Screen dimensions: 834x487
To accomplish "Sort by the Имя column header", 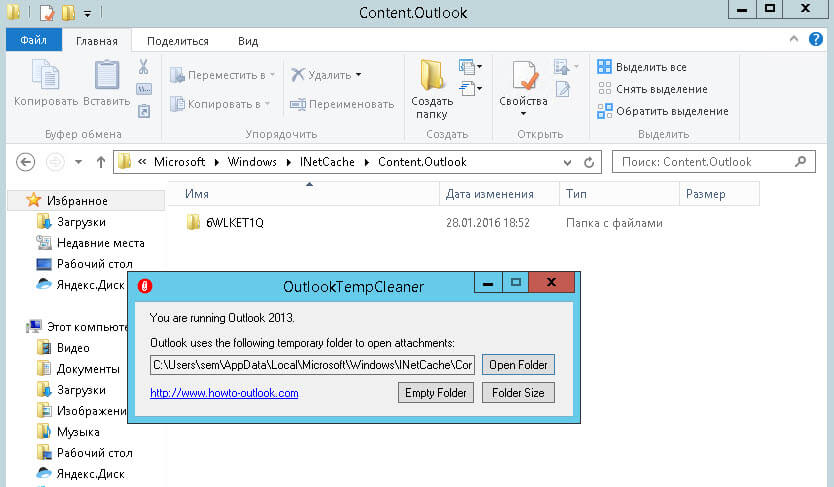I will point(304,194).
